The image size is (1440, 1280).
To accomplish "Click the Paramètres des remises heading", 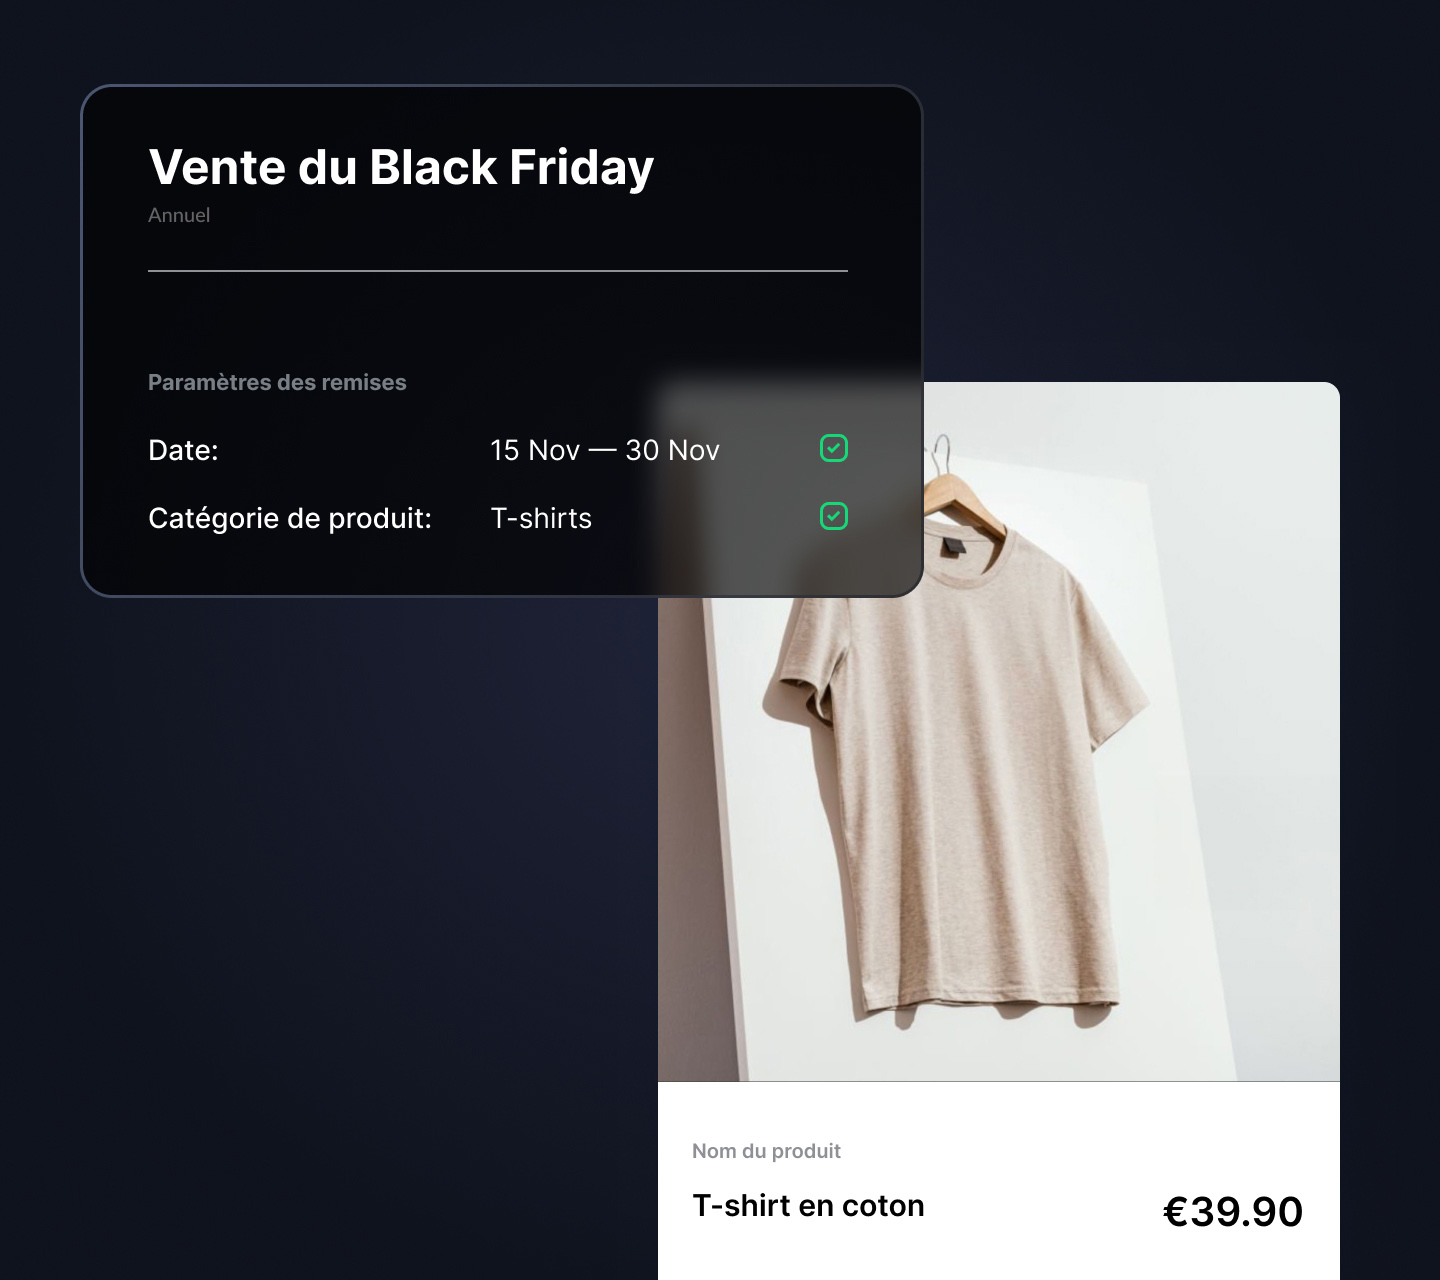I will [277, 382].
